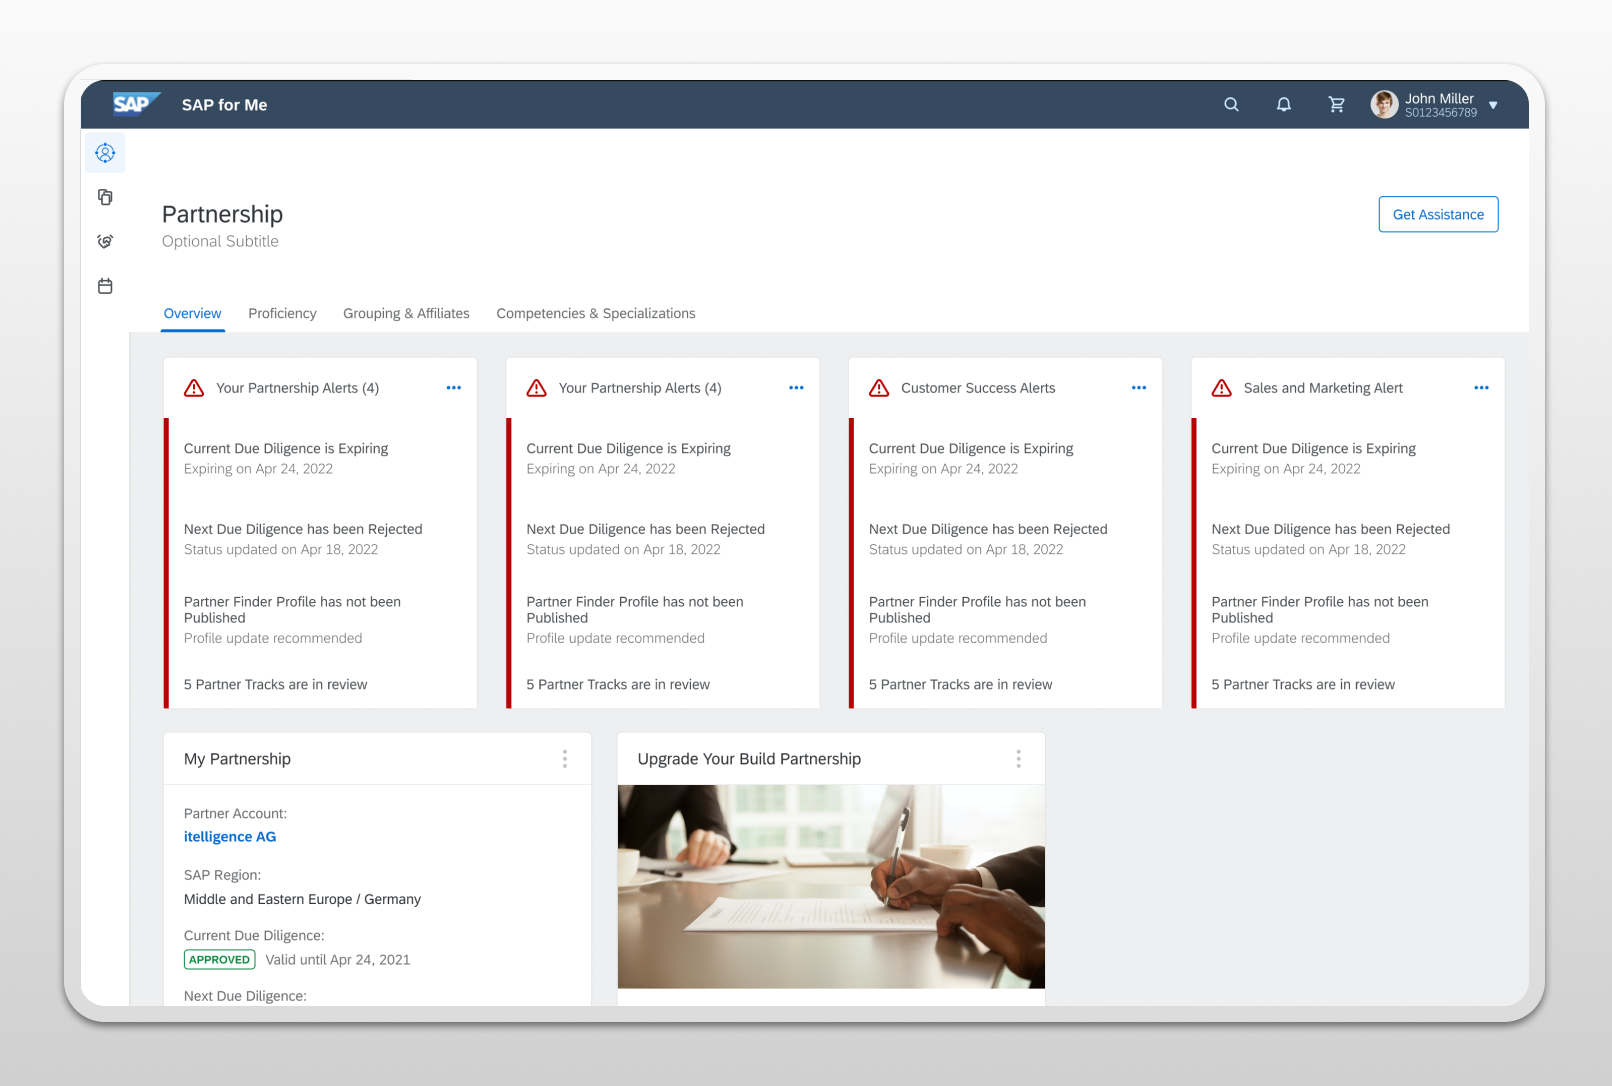Open the notifications bell
Screen dimensions: 1612x1086
pos(1284,105)
